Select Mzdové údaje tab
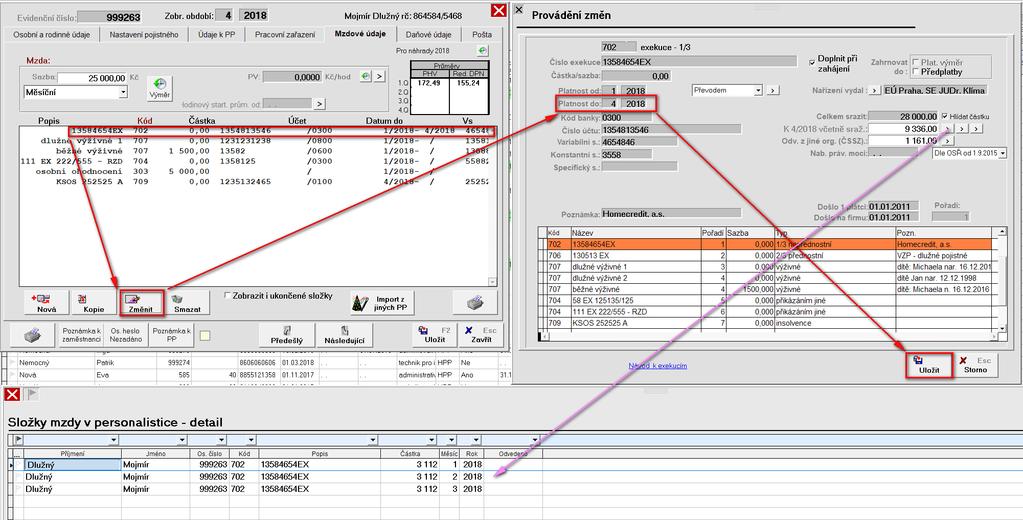Image resolution: width=1023 pixels, height=520 pixels. (359, 33)
